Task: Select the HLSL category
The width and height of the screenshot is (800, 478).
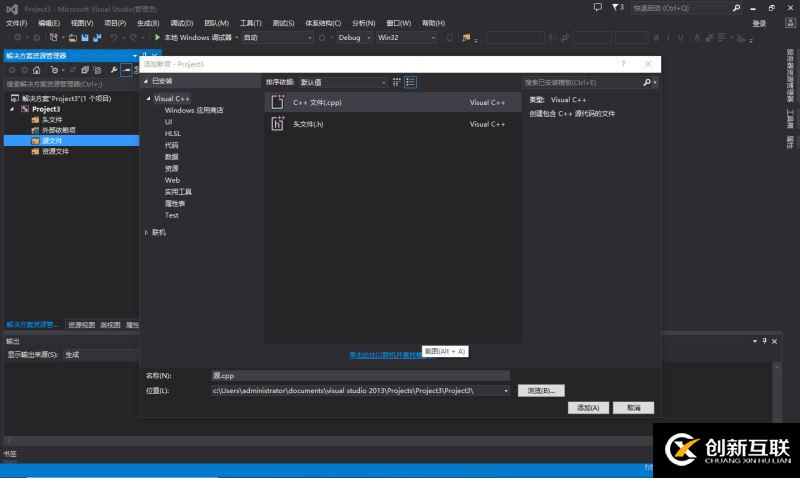Action: click(172, 134)
